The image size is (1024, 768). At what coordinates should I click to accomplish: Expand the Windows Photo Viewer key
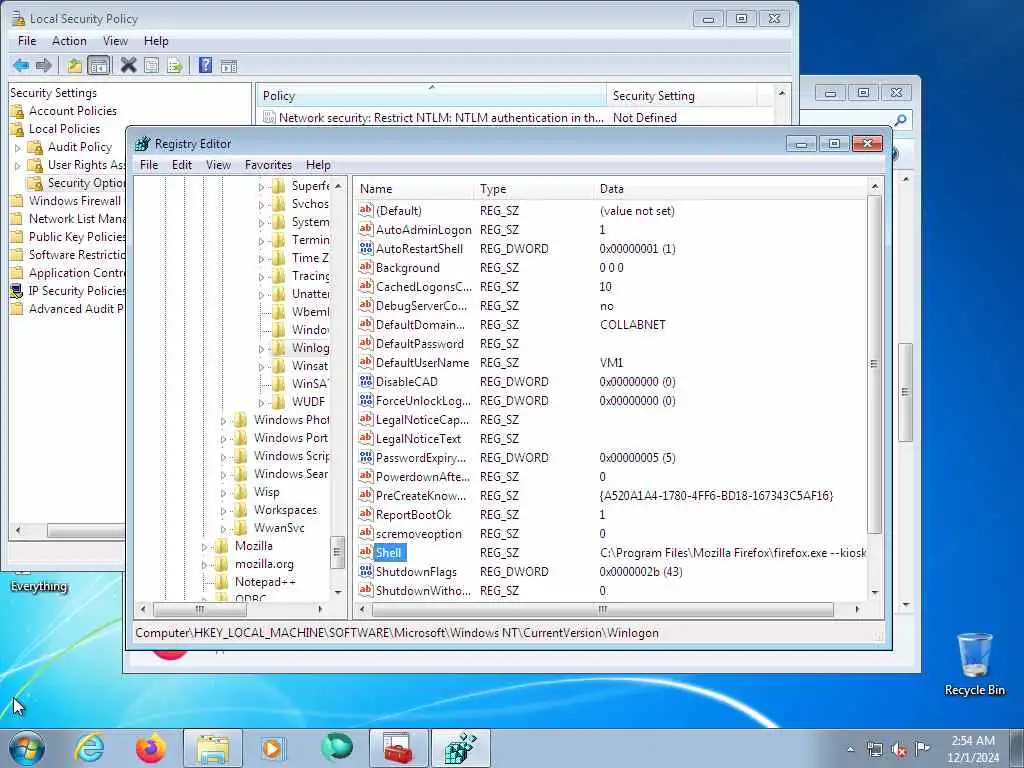(223, 421)
